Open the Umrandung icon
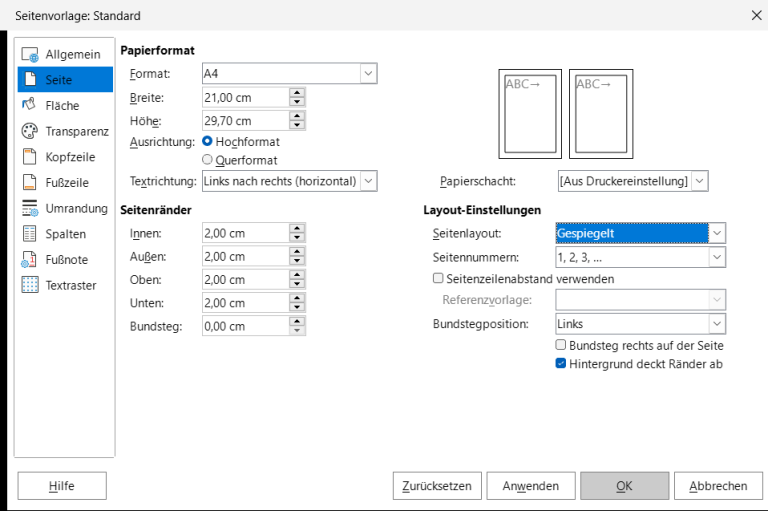This screenshot has width=768, height=511. (x=29, y=208)
